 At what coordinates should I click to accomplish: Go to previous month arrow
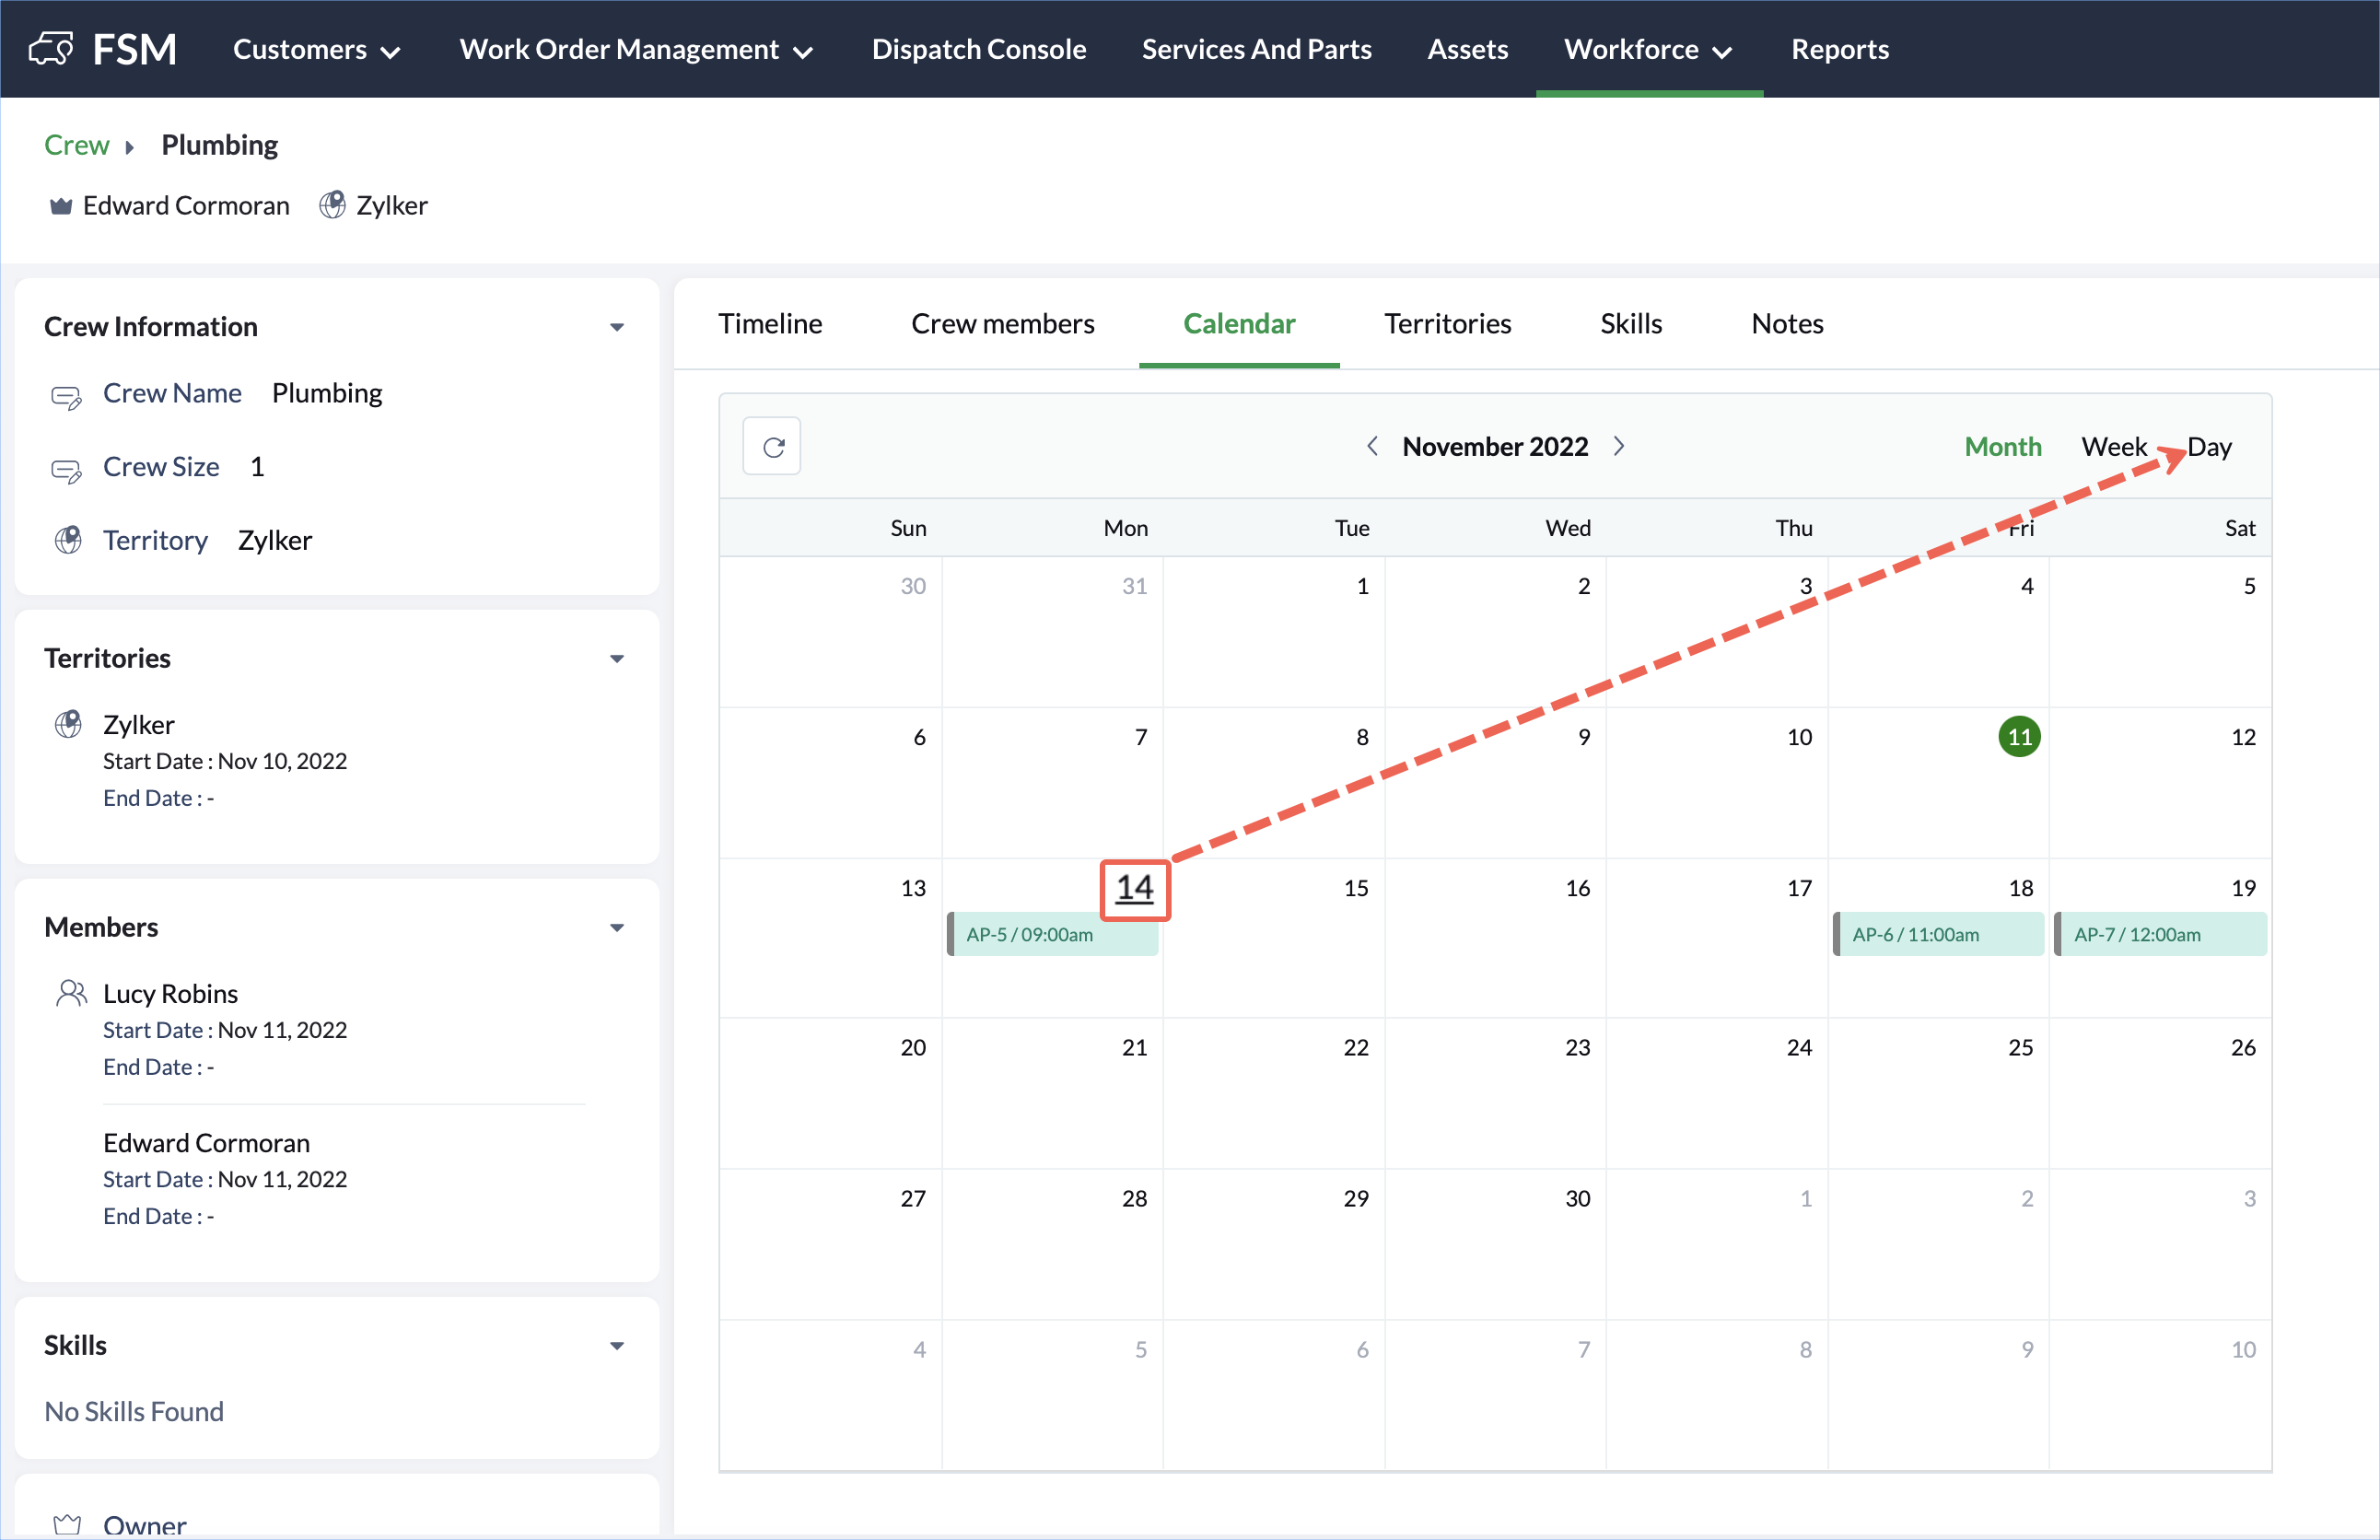(1373, 446)
